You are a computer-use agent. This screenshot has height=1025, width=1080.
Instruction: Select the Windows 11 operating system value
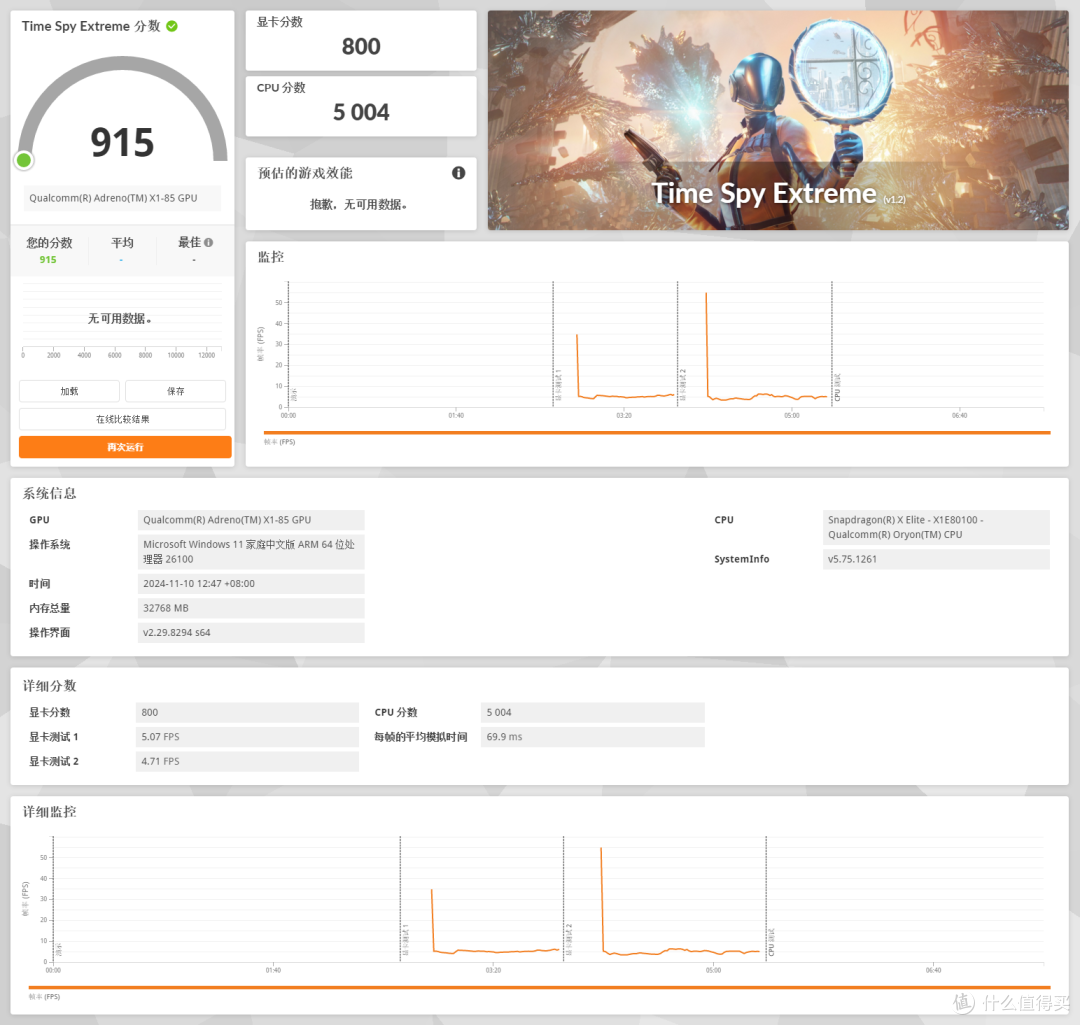tap(251, 552)
